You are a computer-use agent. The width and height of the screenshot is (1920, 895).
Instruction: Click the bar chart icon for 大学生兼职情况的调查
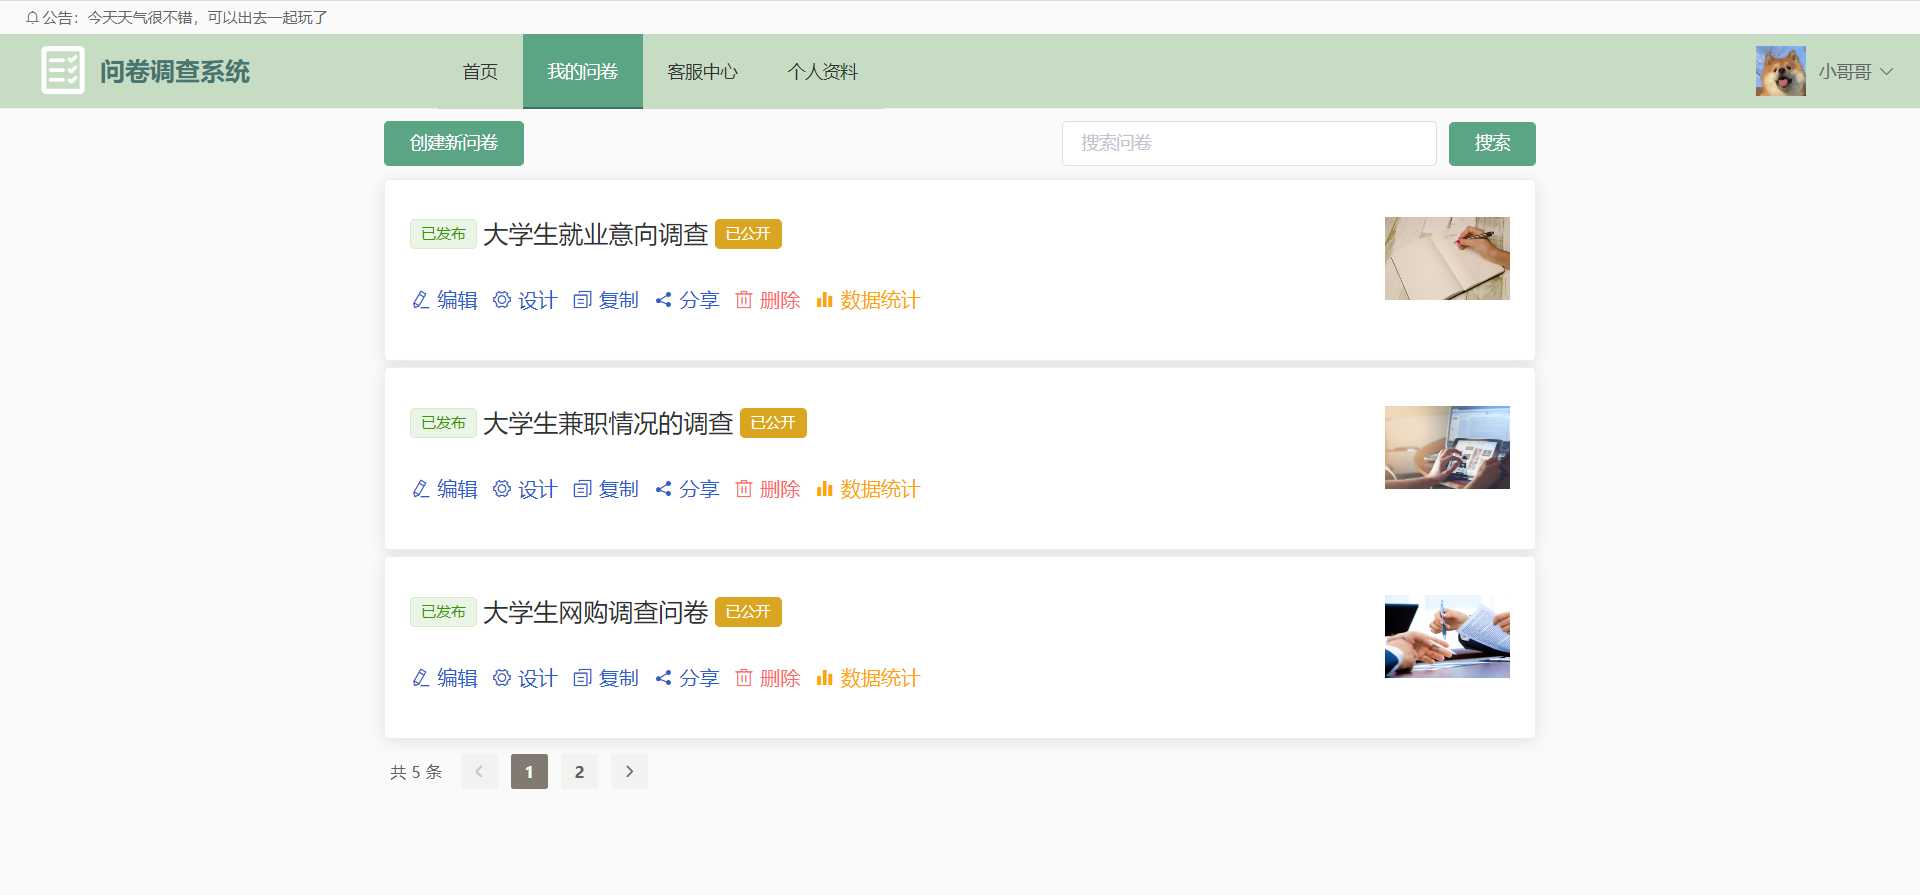(824, 489)
